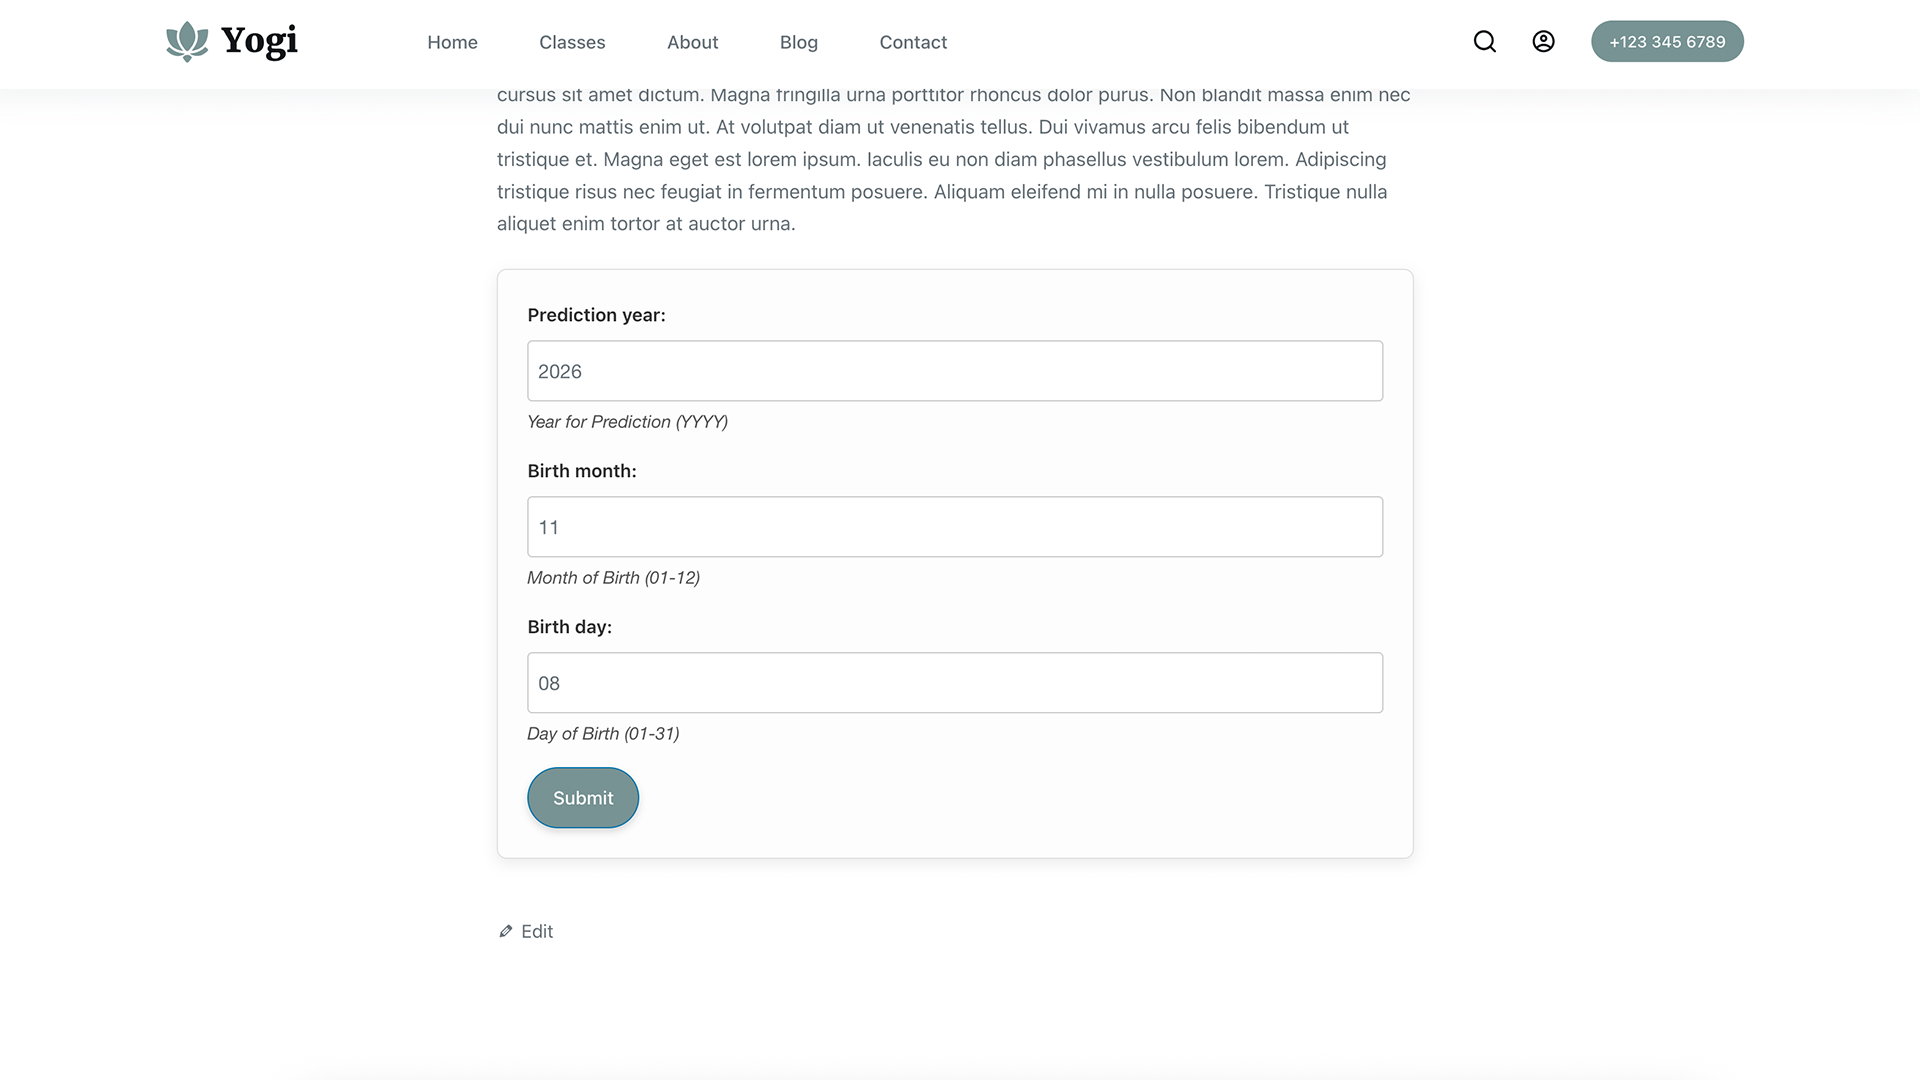
Task: Click the Day of Birth hint text
Action: click(603, 733)
